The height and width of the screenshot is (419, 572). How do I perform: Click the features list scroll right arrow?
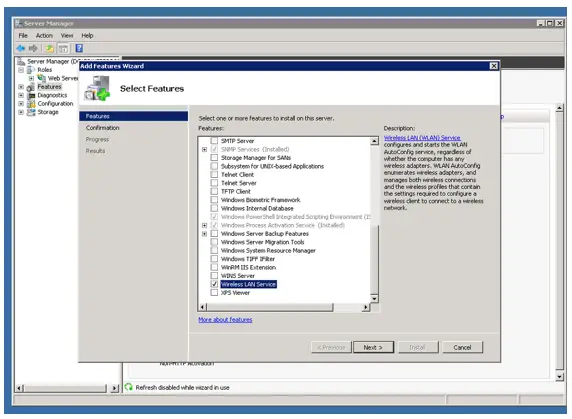tap(366, 307)
